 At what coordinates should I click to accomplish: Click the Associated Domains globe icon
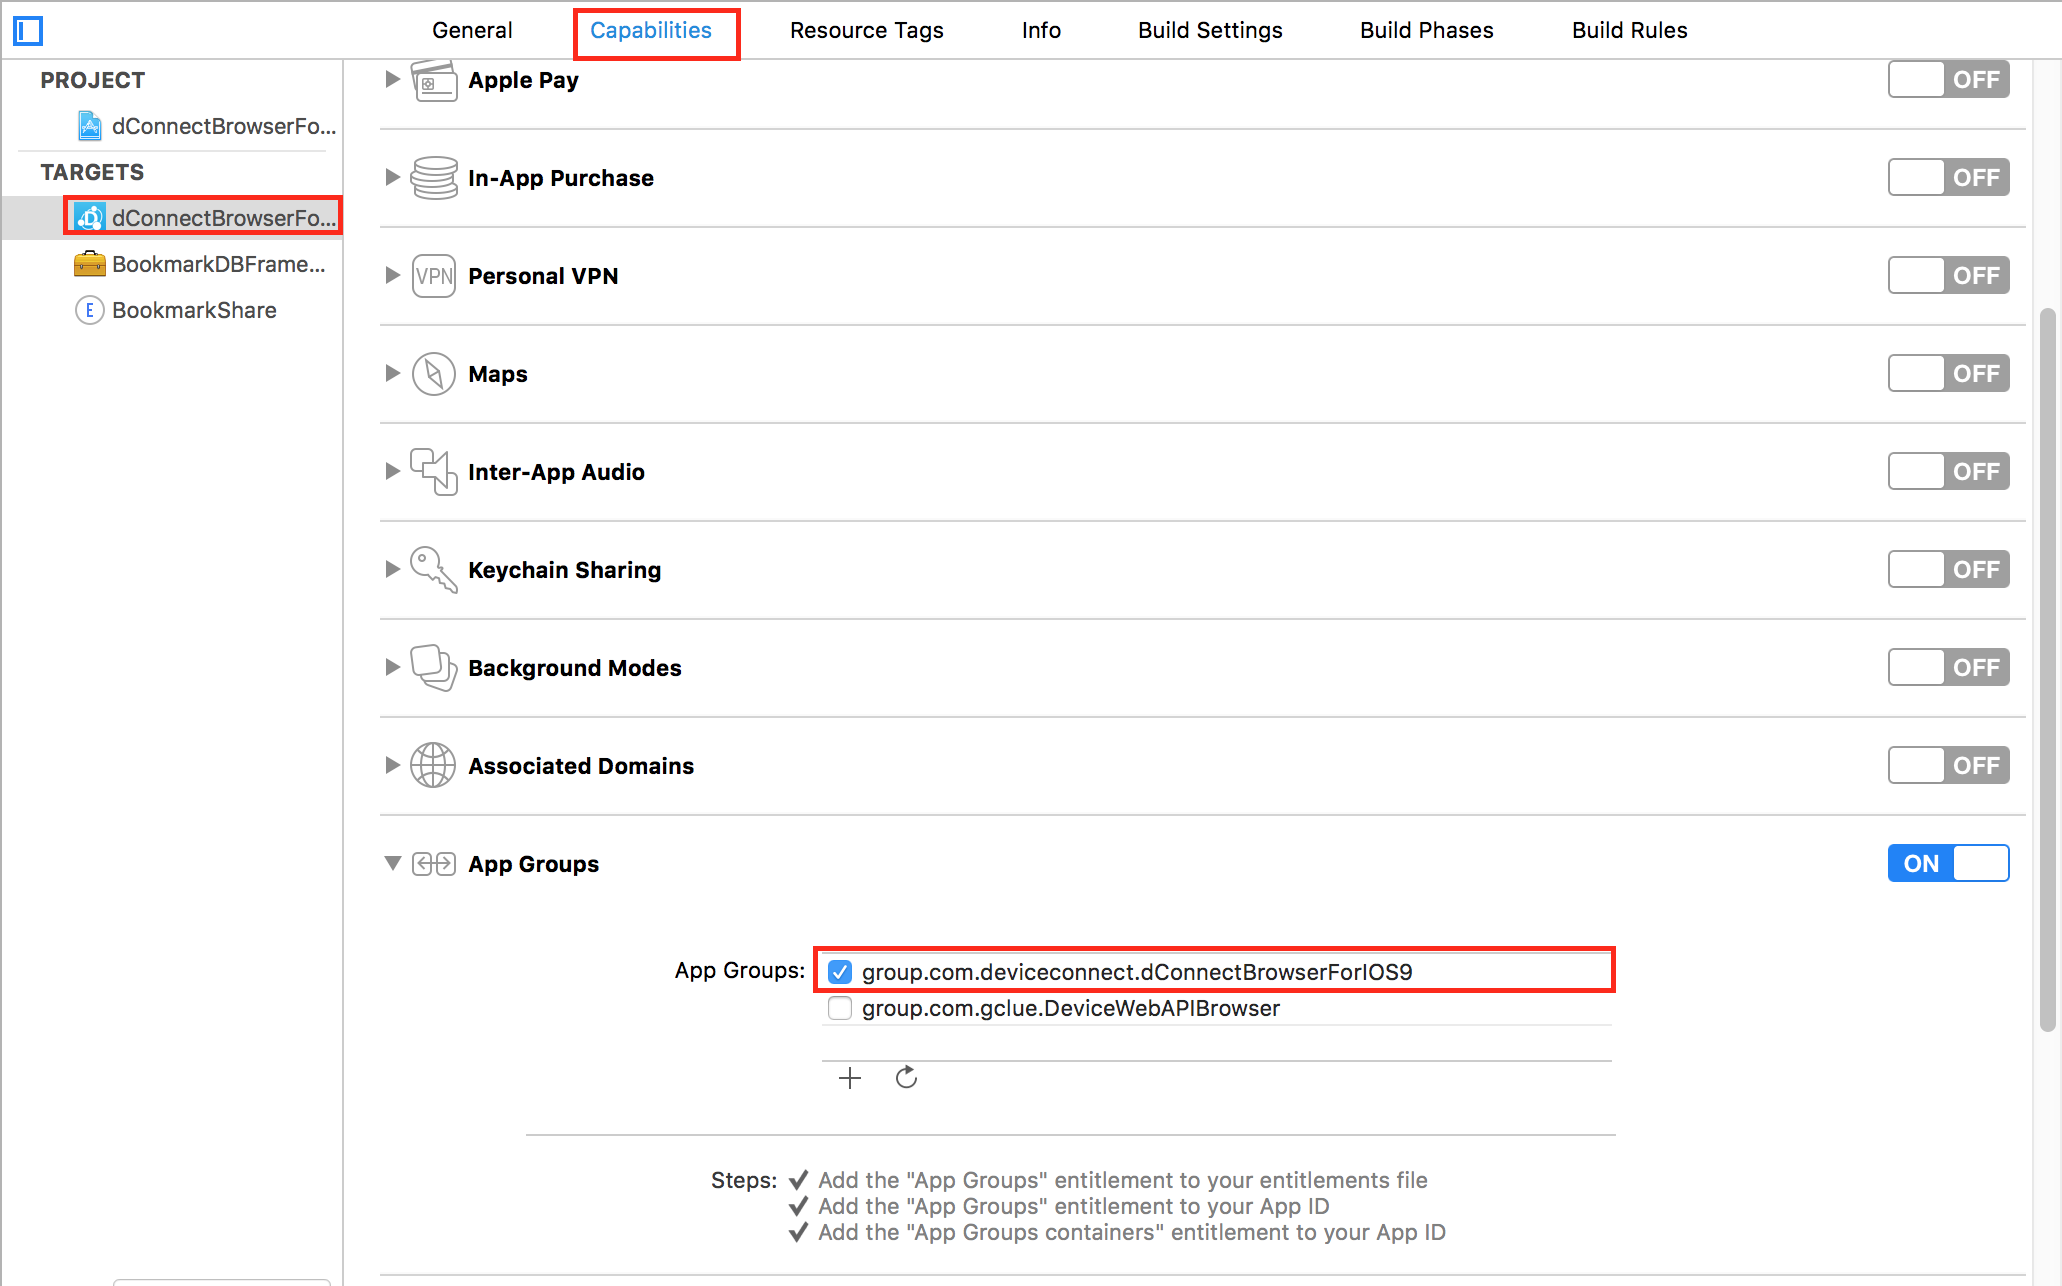tap(434, 766)
